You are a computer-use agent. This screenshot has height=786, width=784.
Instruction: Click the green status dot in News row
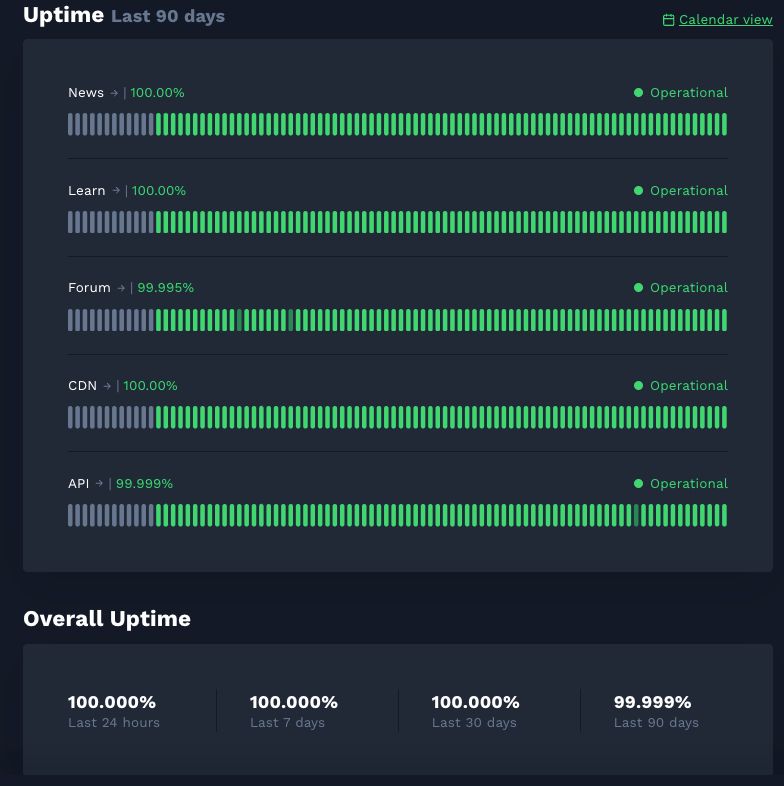coord(638,92)
